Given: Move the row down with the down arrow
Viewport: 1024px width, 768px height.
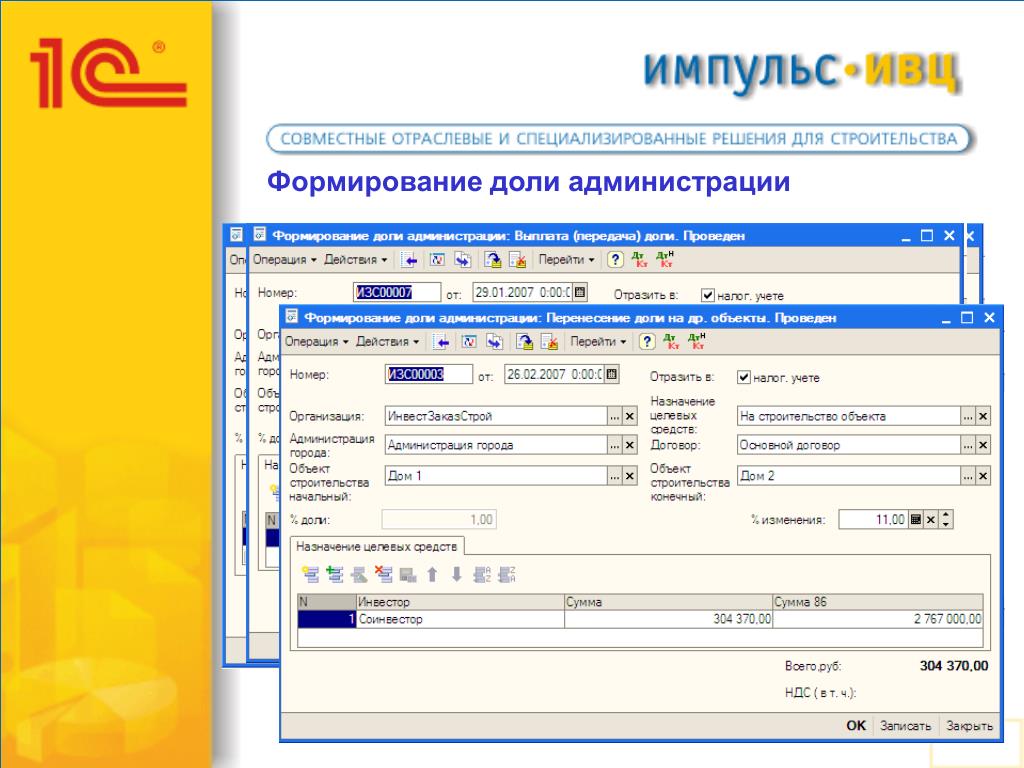Looking at the screenshot, I should (456, 575).
